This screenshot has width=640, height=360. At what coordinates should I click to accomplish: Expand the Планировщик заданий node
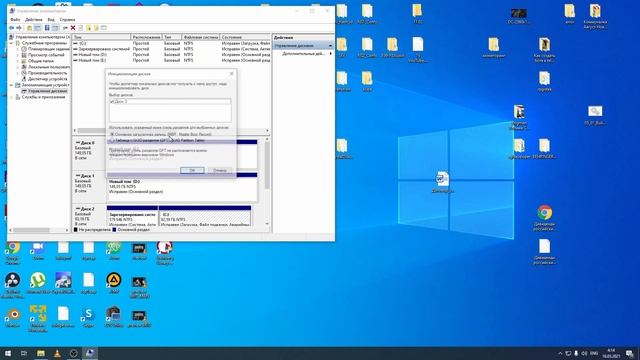(x=18, y=49)
